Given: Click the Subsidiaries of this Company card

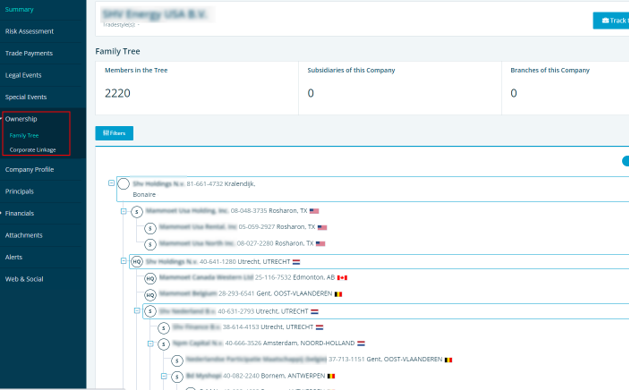Looking at the screenshot, I should (x=400, y=88).
